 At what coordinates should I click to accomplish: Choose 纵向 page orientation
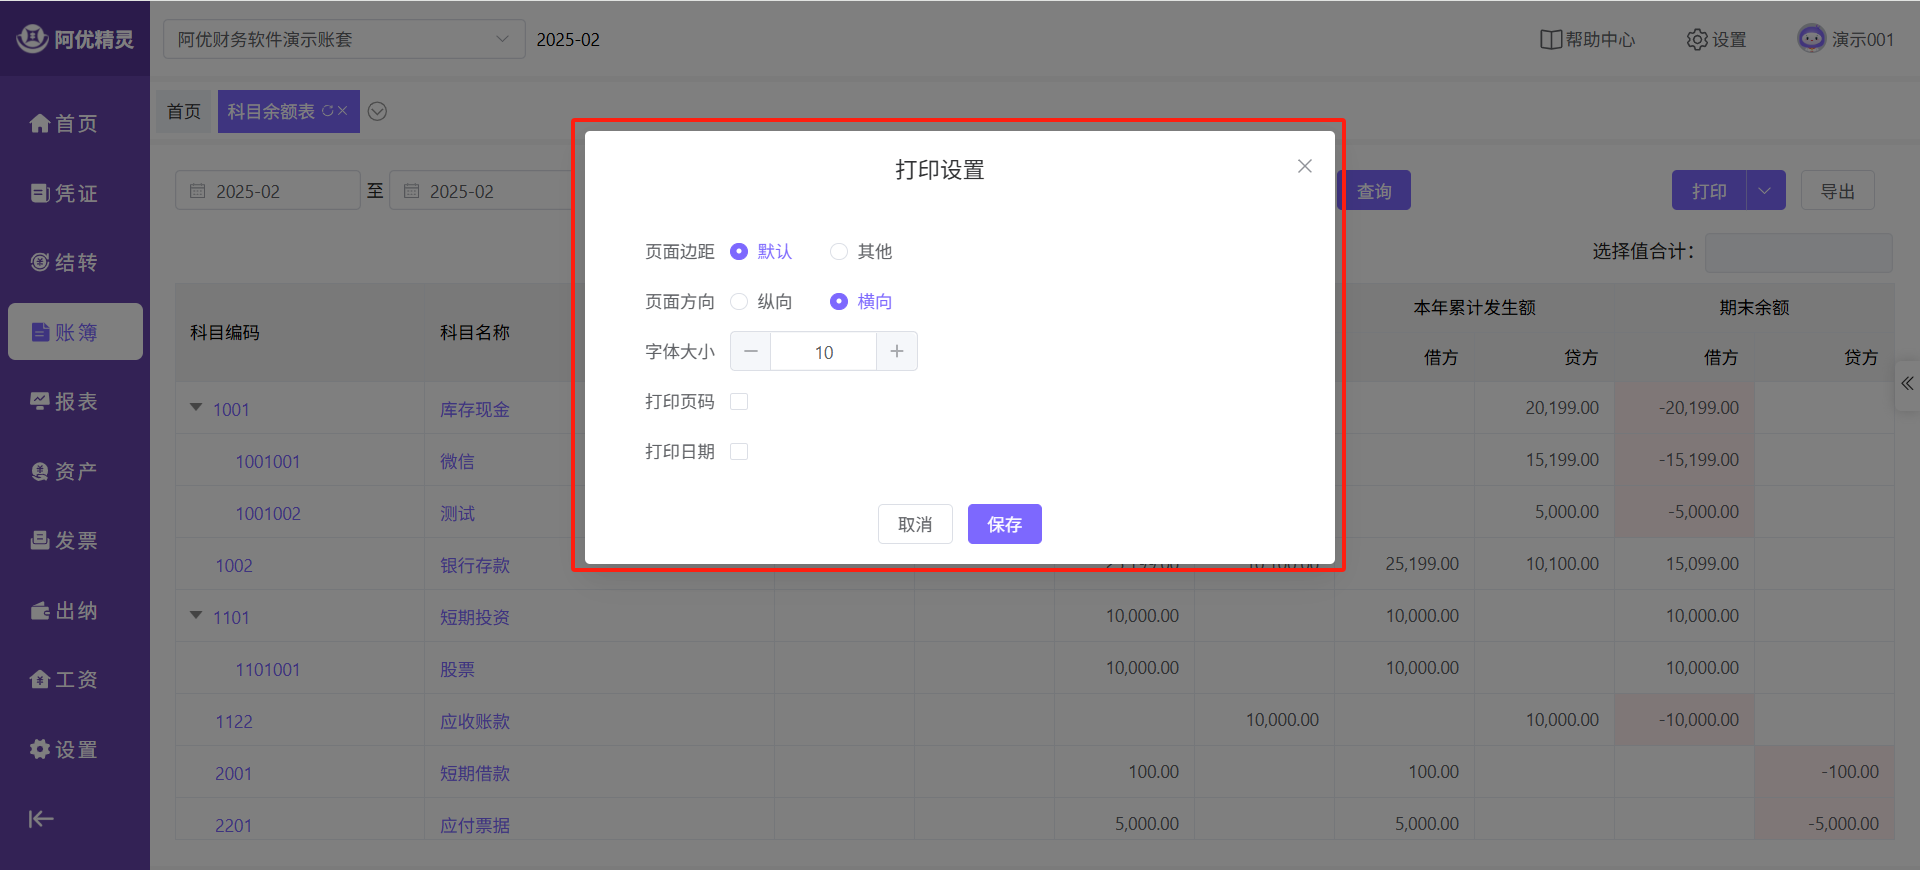tap(739, 302)
